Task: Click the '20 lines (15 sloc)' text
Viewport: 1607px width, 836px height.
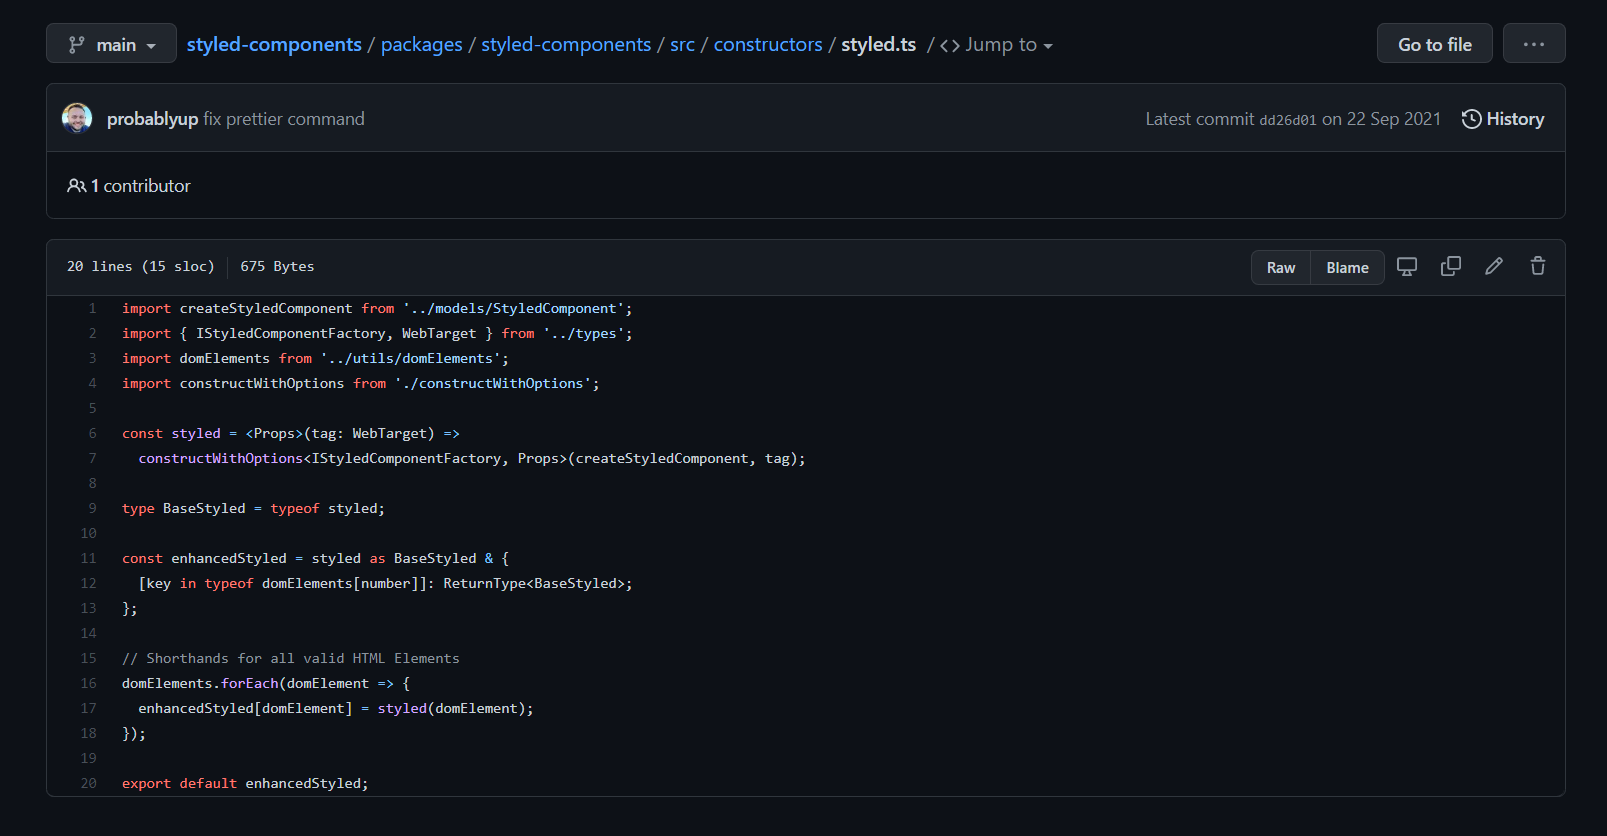Action: (x=140, y=266)
